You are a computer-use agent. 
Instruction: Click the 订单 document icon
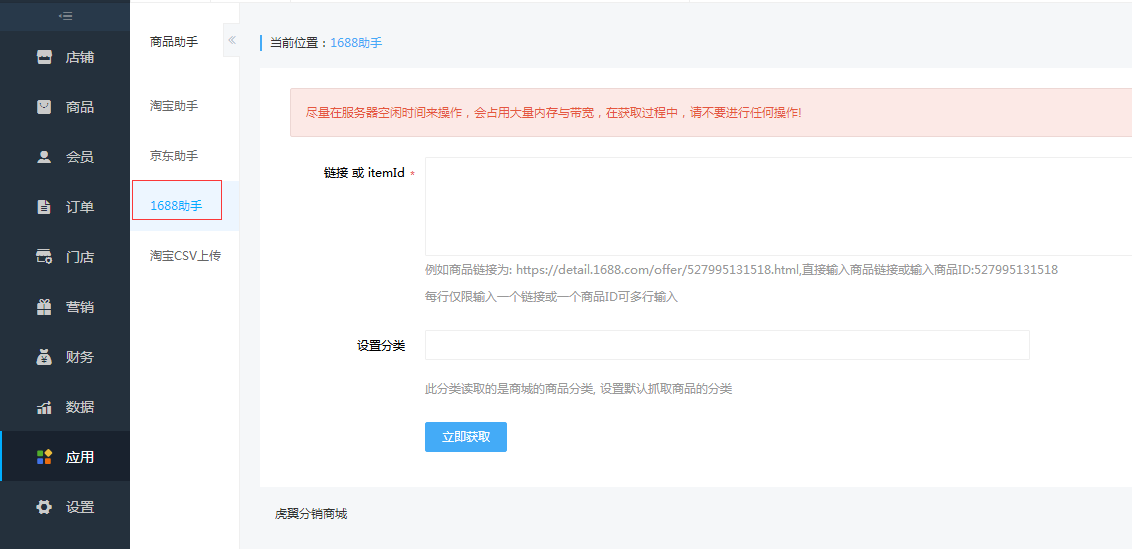tap(44, 207)
